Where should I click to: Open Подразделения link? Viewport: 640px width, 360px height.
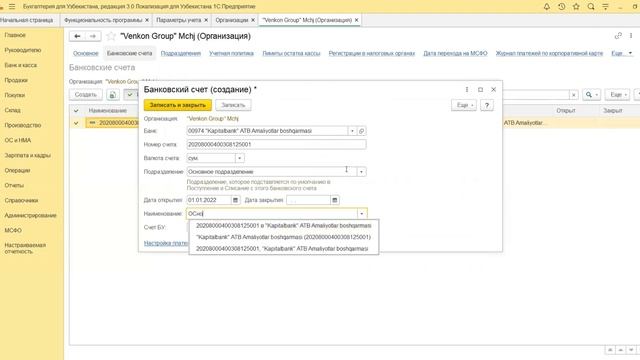(180, 53)
